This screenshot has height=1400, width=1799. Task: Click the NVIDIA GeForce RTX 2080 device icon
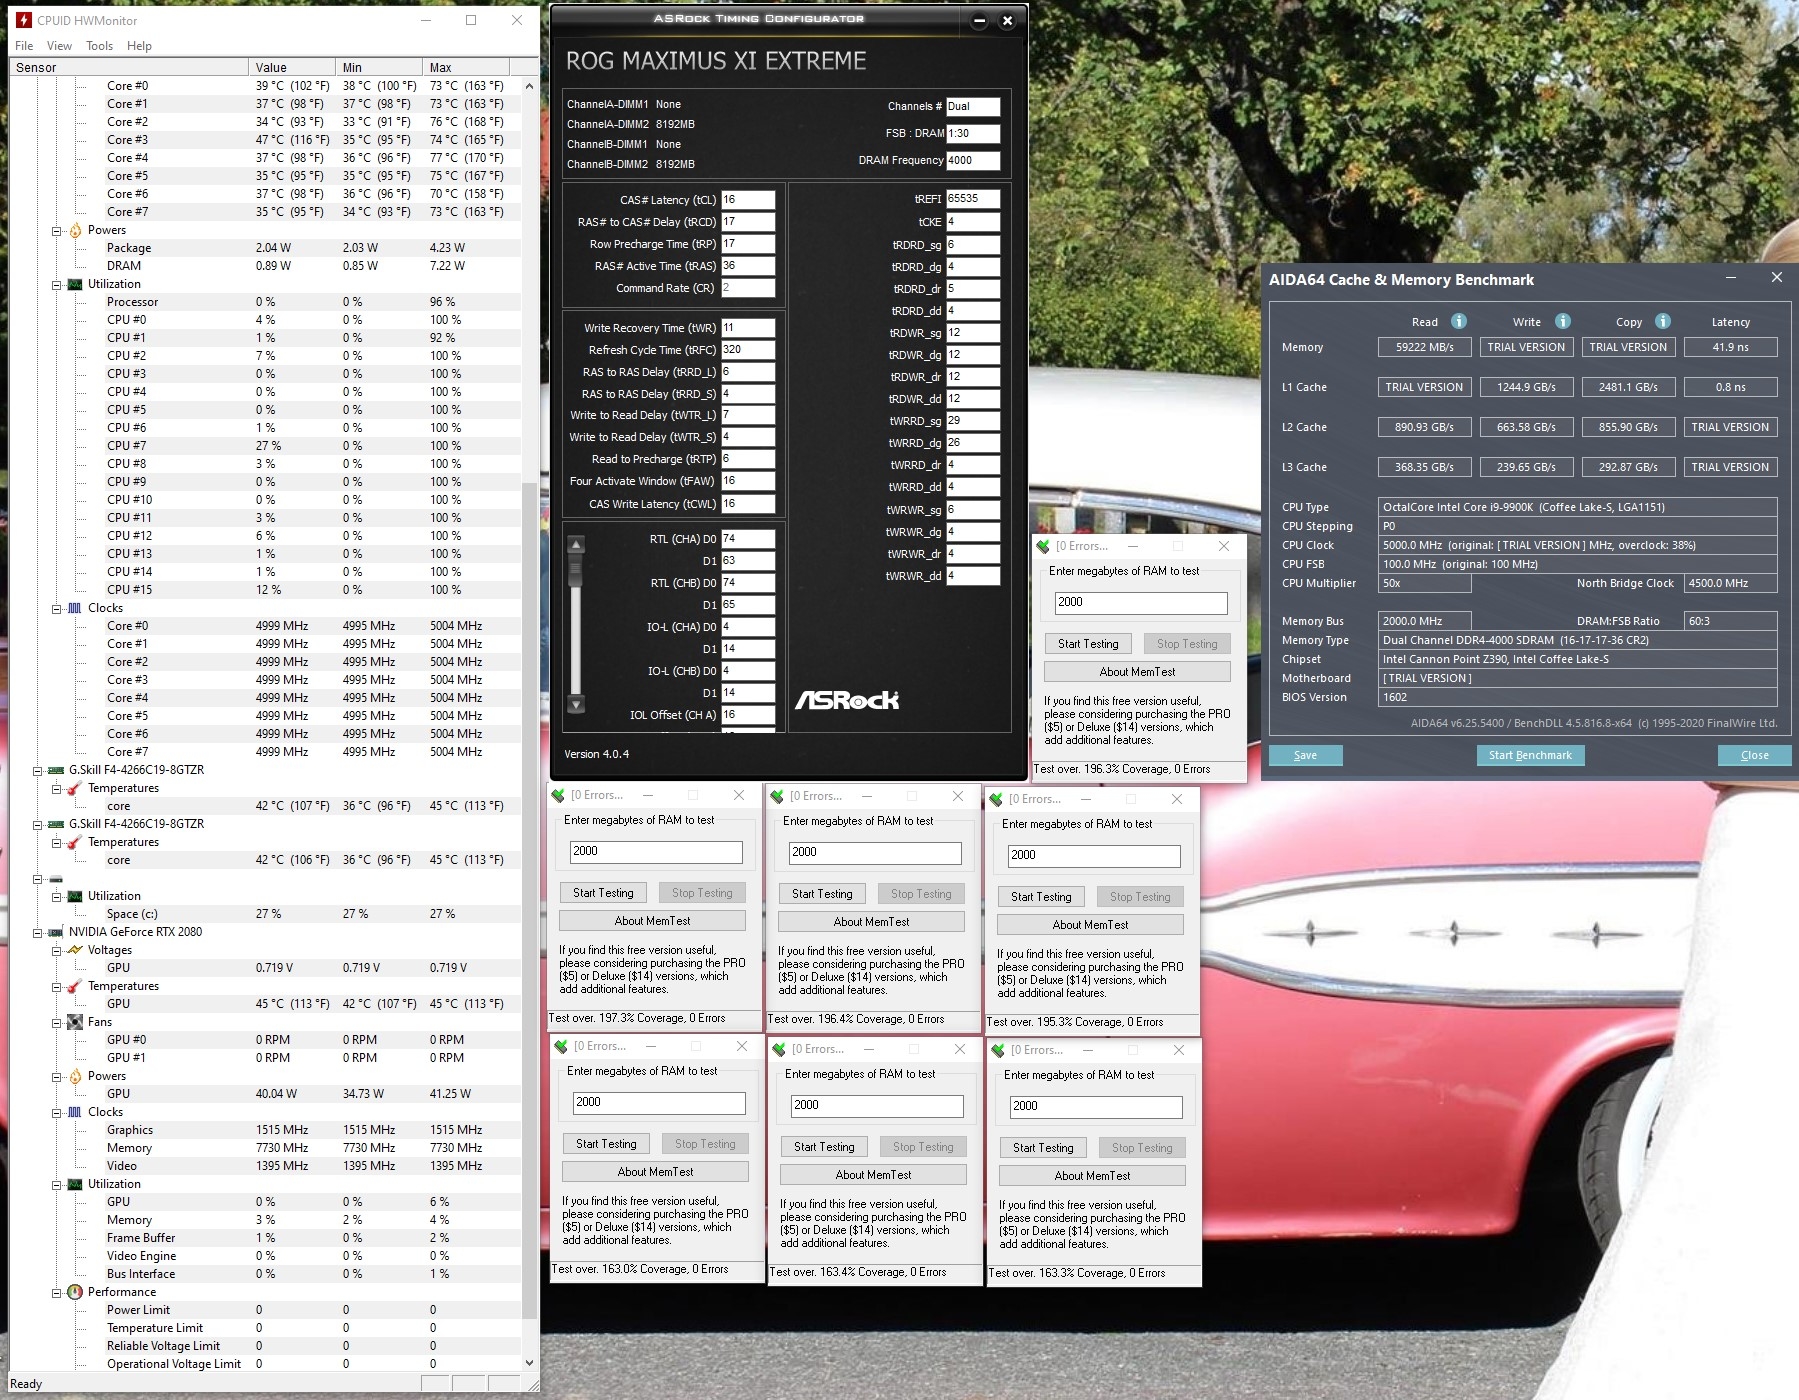tap(56, 932)
